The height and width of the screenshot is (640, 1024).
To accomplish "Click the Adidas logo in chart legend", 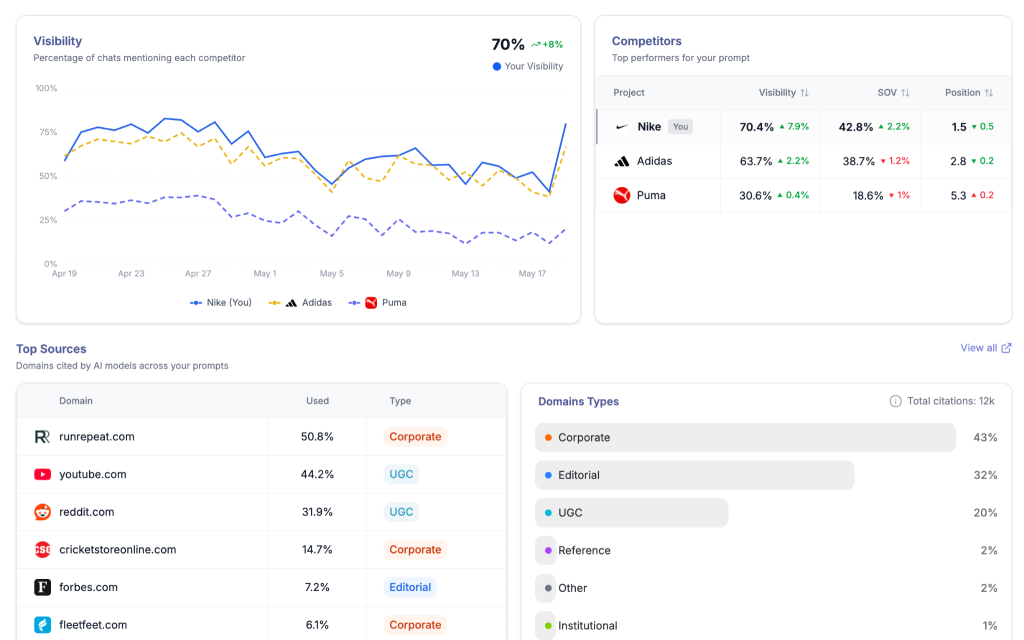I will coord(291,303).
